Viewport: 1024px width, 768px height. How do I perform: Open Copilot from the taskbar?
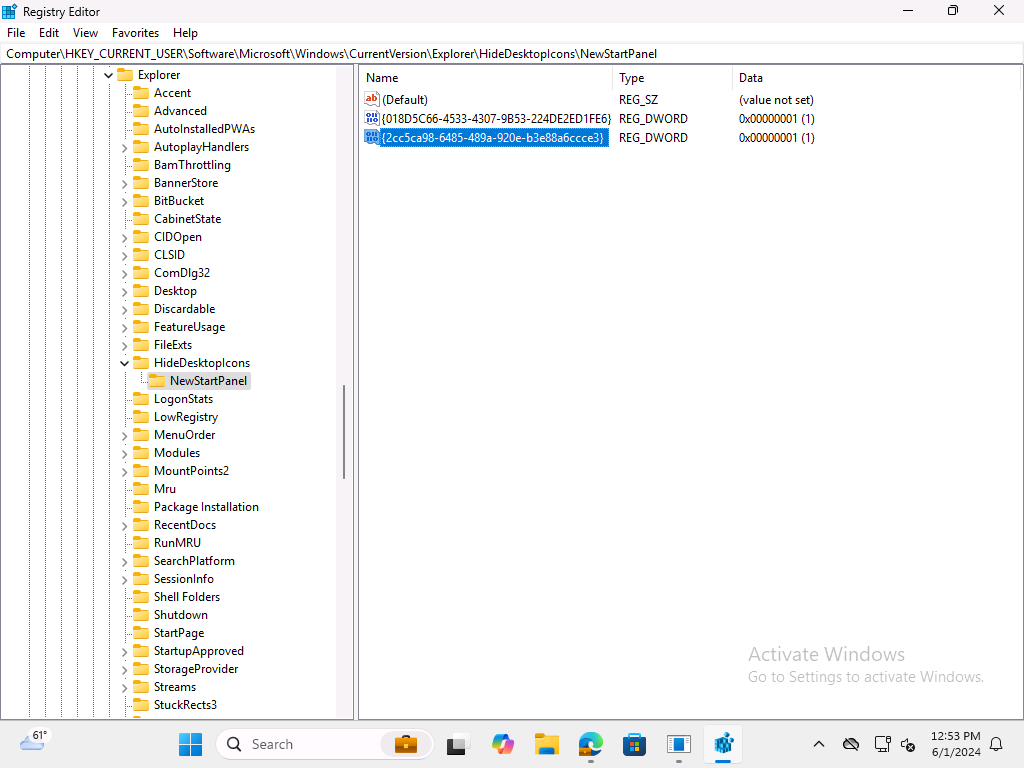[502, 744]
